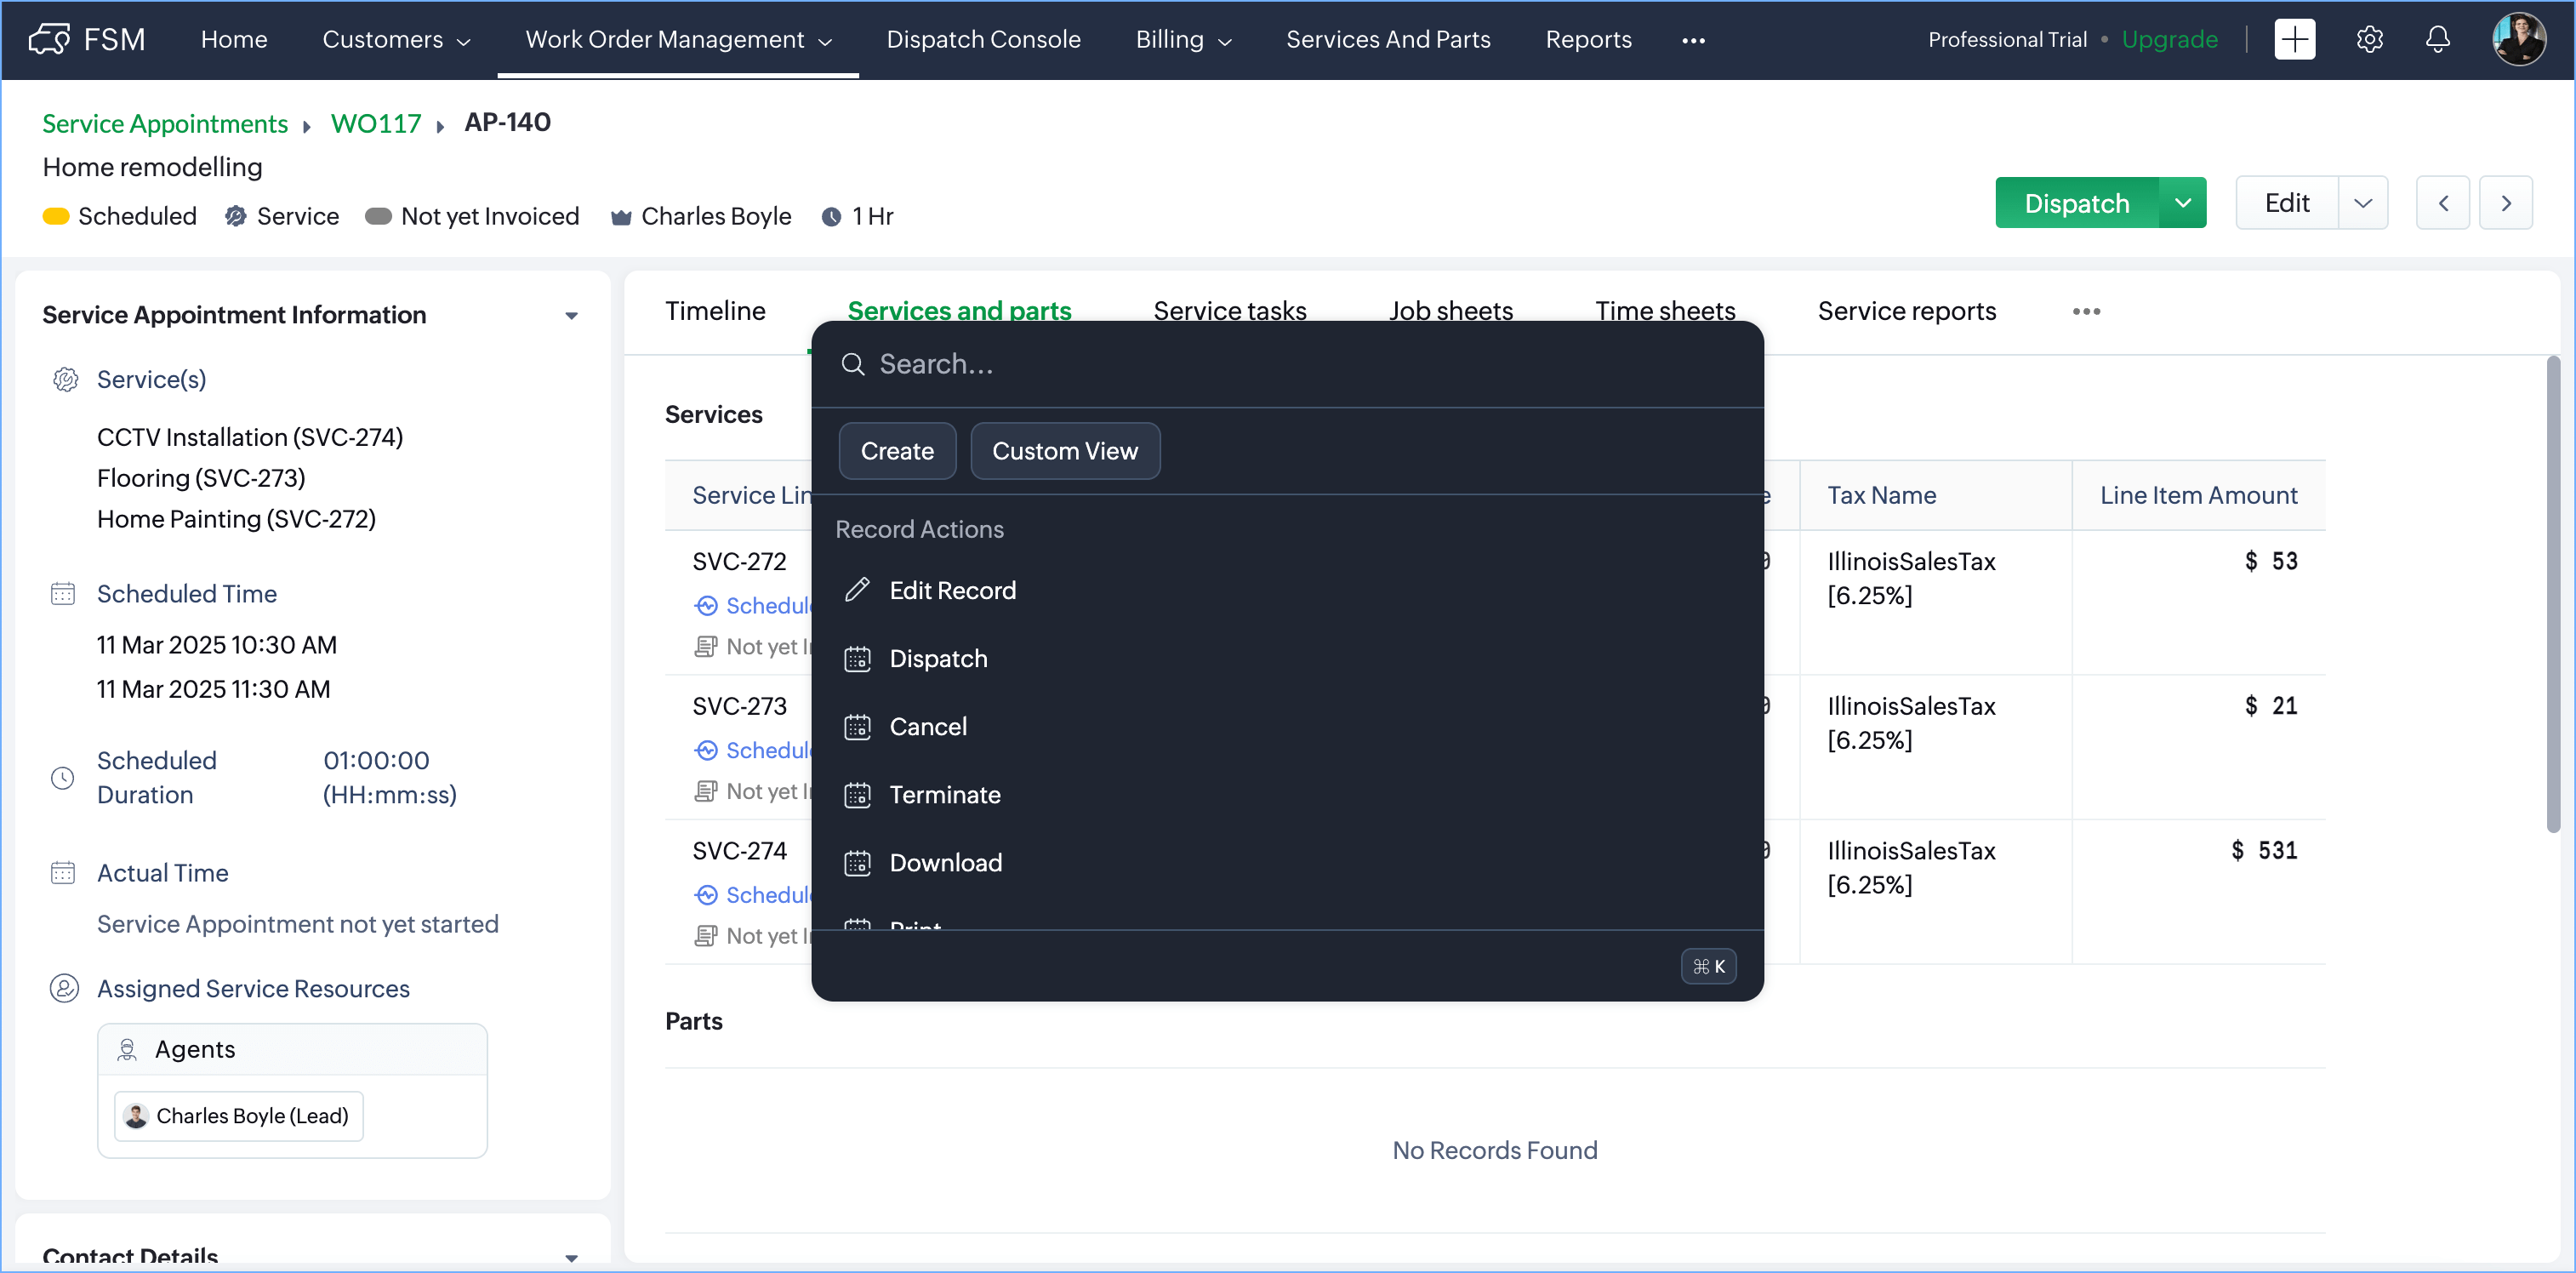Viewport: 2576px width, 1273px height.
Task: Open settings gear icon
Action: (2369, 40)
